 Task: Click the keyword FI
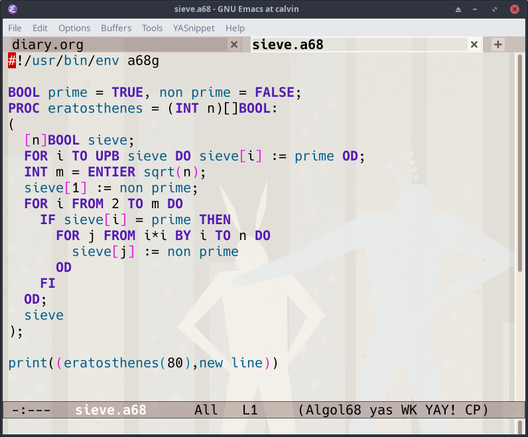pyautogui.click(x=47, y=283)
